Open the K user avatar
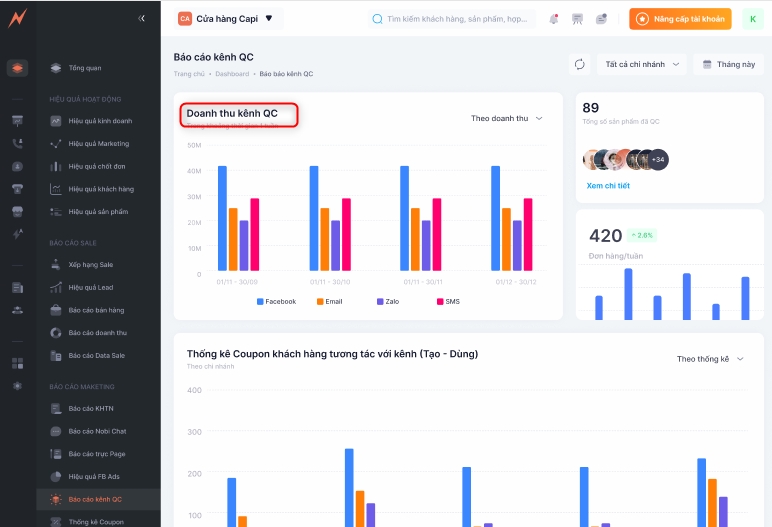 [x=751, y=18]
